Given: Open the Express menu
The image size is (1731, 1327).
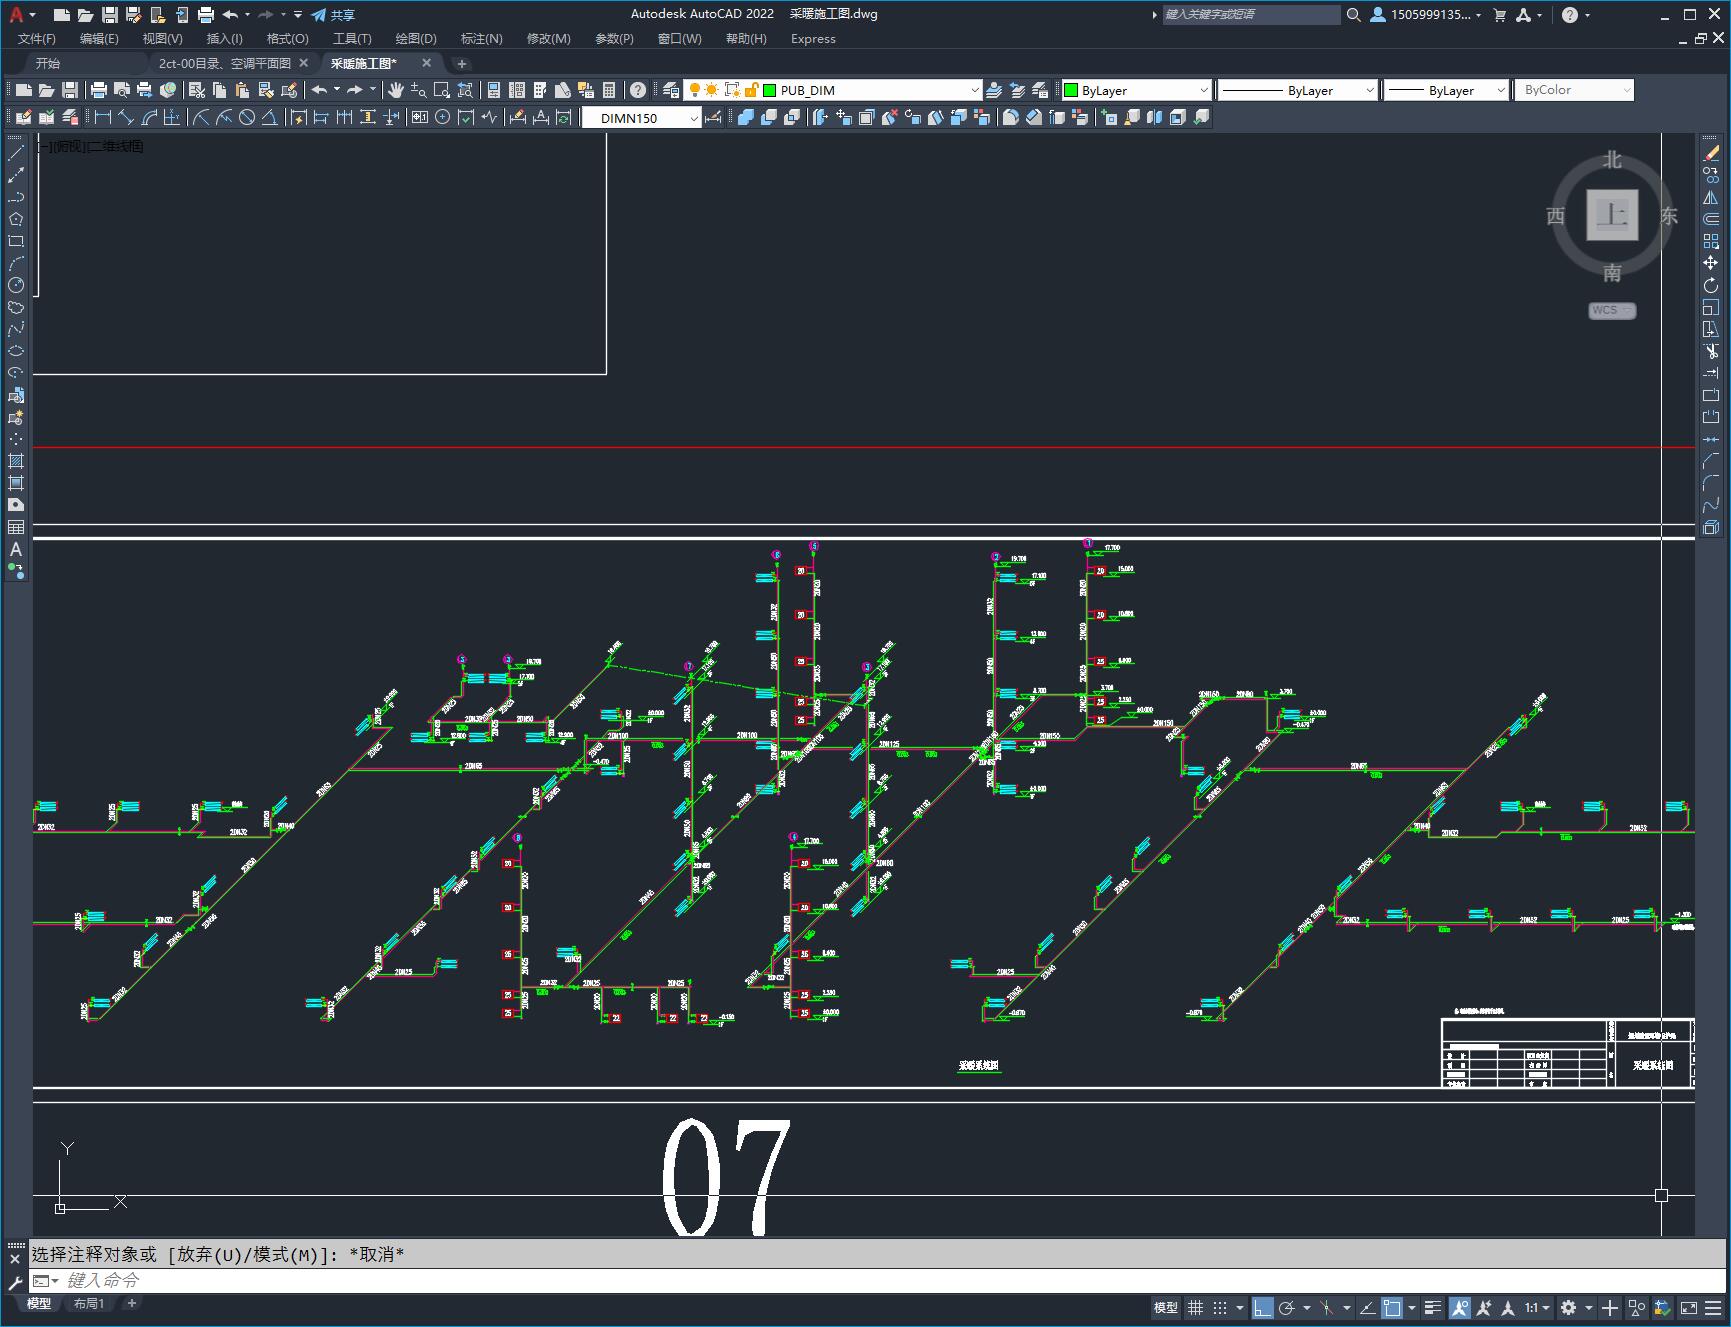Looking at the screenshot, I should tap(813, 39).
